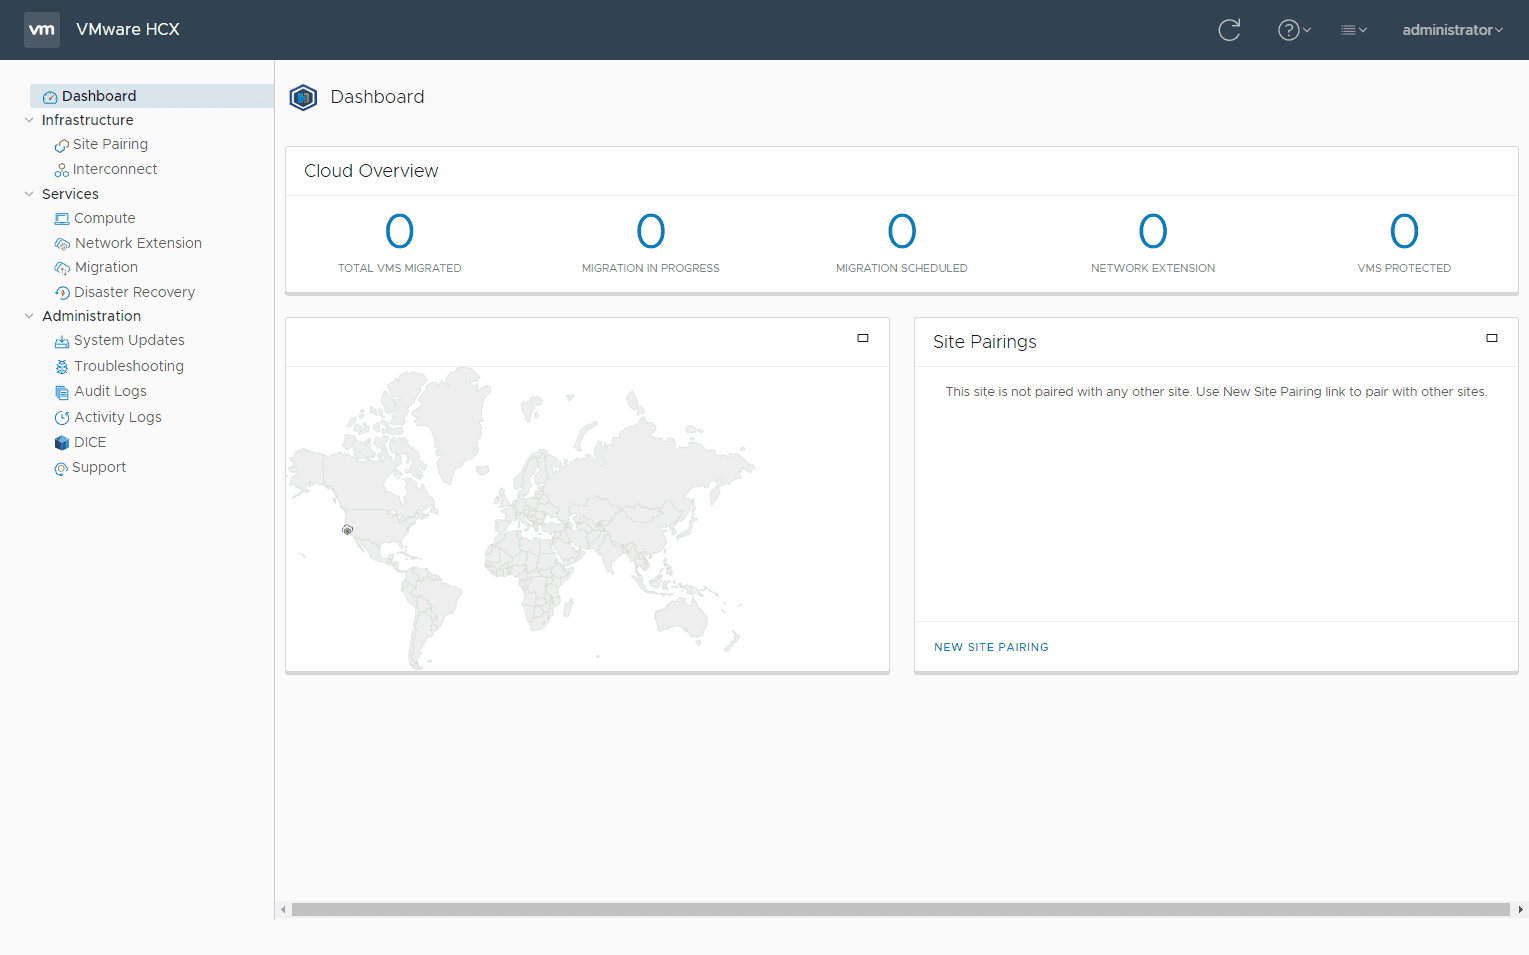The width and height of the screenshot is (1529, 955).
Task: Maximize the Site Pairings panel
Action: pos(1491,338)
